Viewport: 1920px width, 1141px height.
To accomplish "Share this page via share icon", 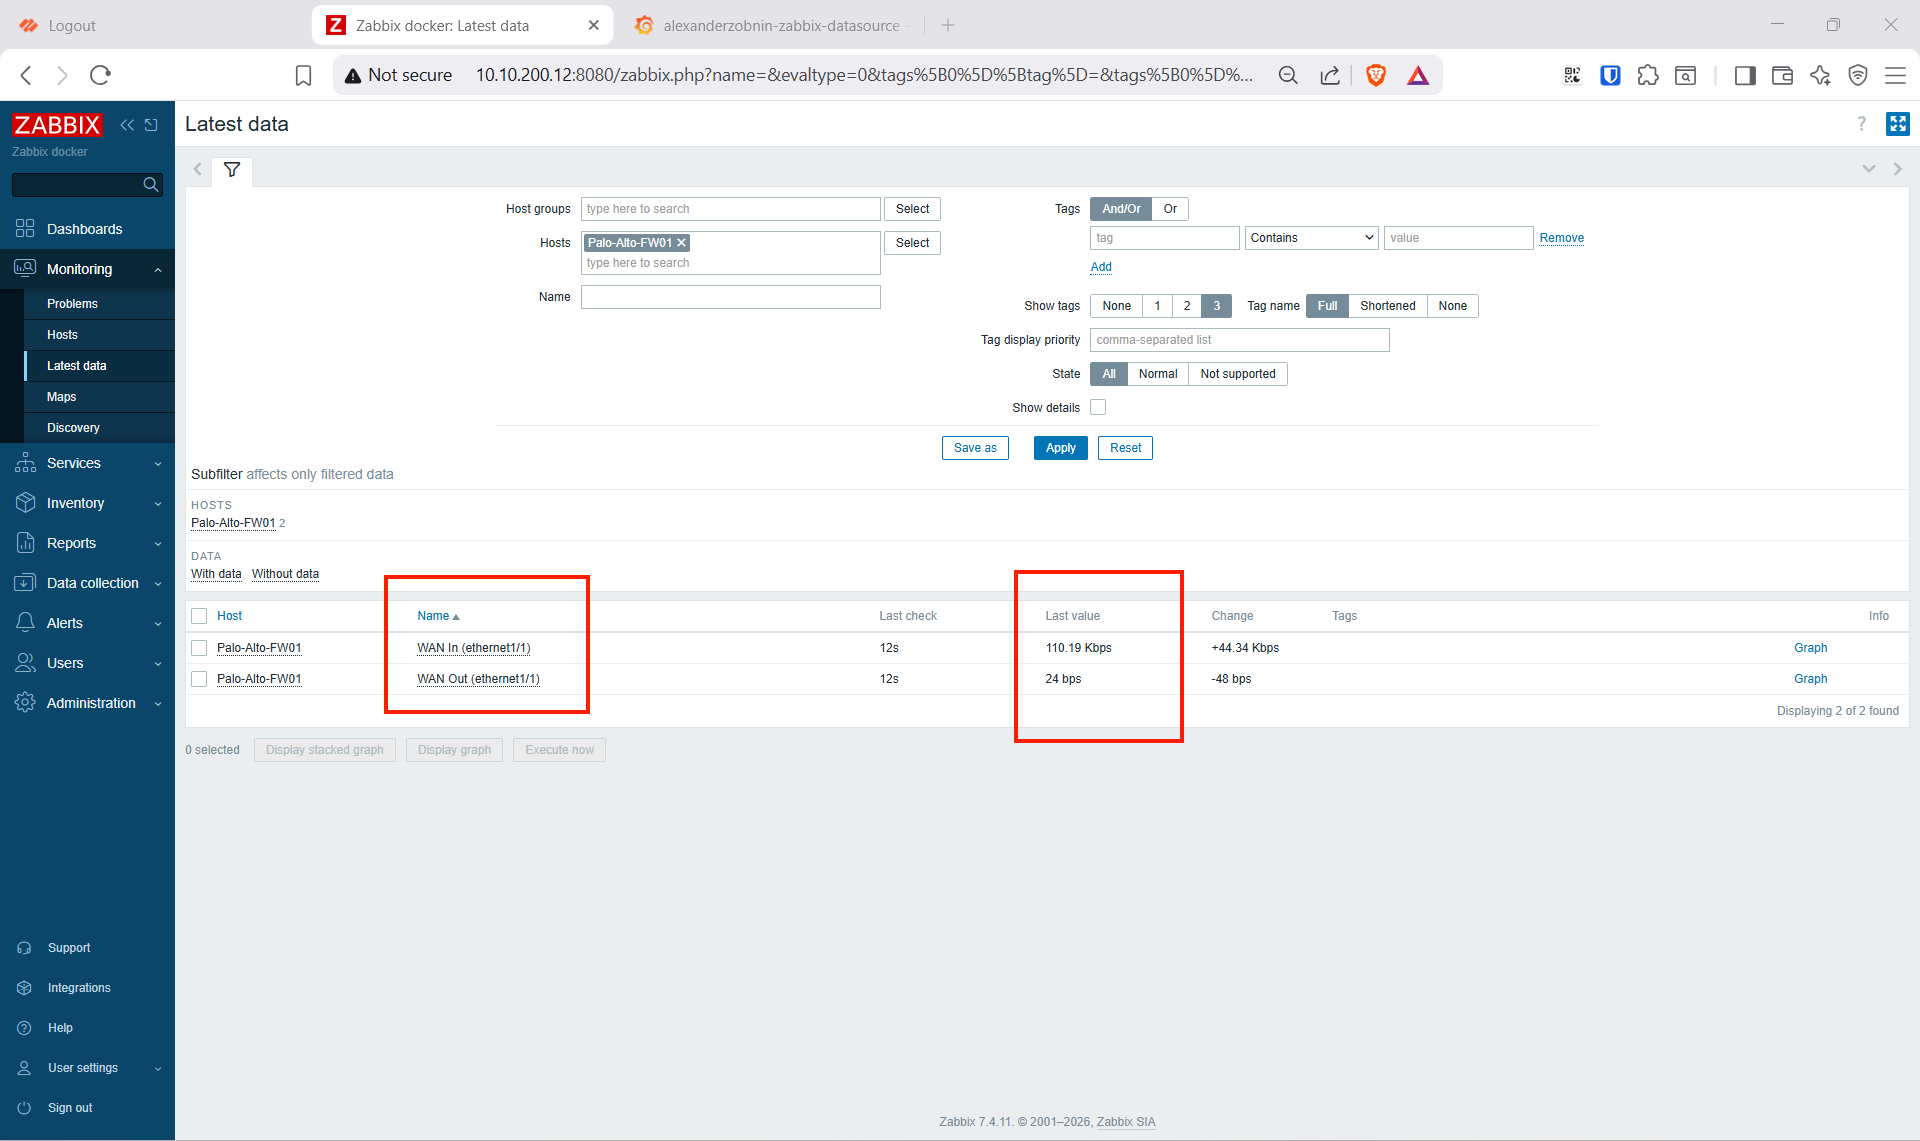I will 1330,75.
